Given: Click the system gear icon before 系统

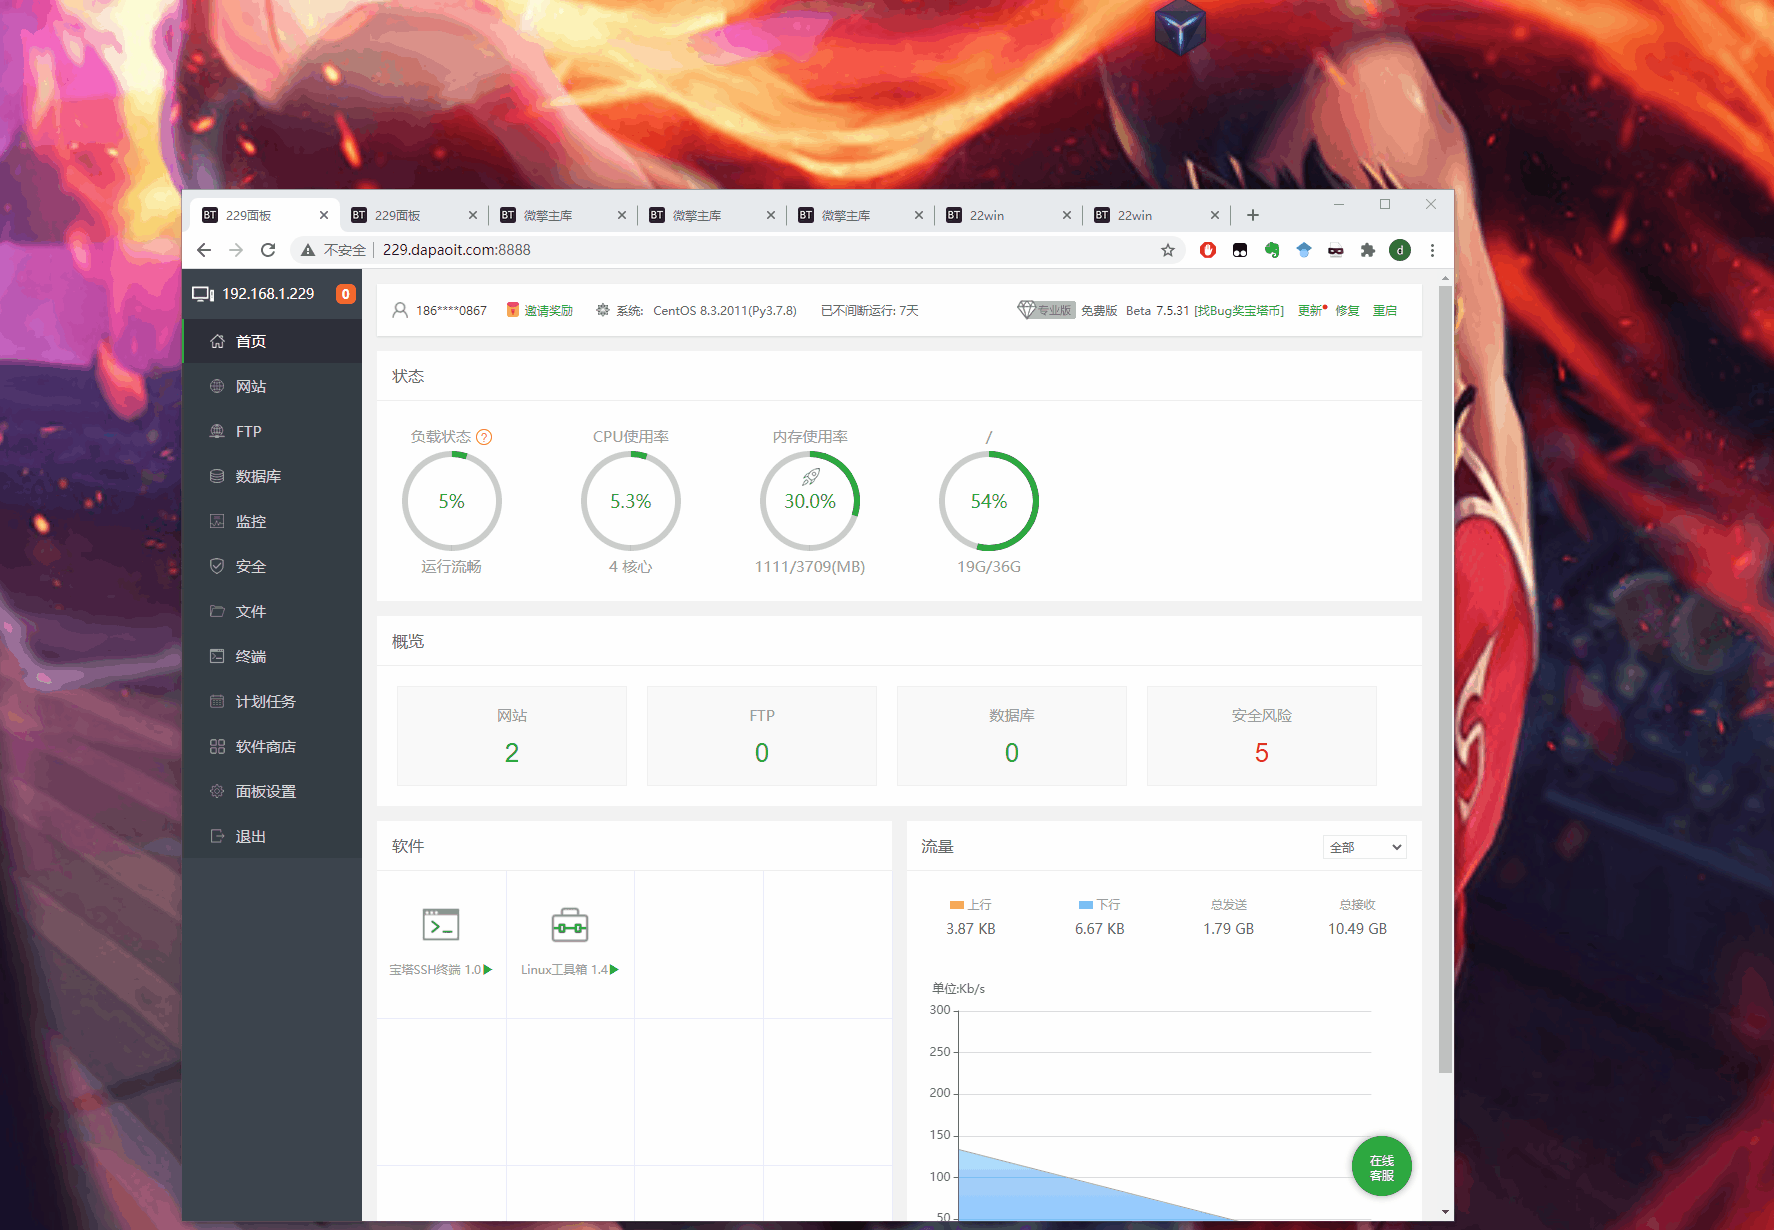Looking at the screenshot, I should click(603, 310).
